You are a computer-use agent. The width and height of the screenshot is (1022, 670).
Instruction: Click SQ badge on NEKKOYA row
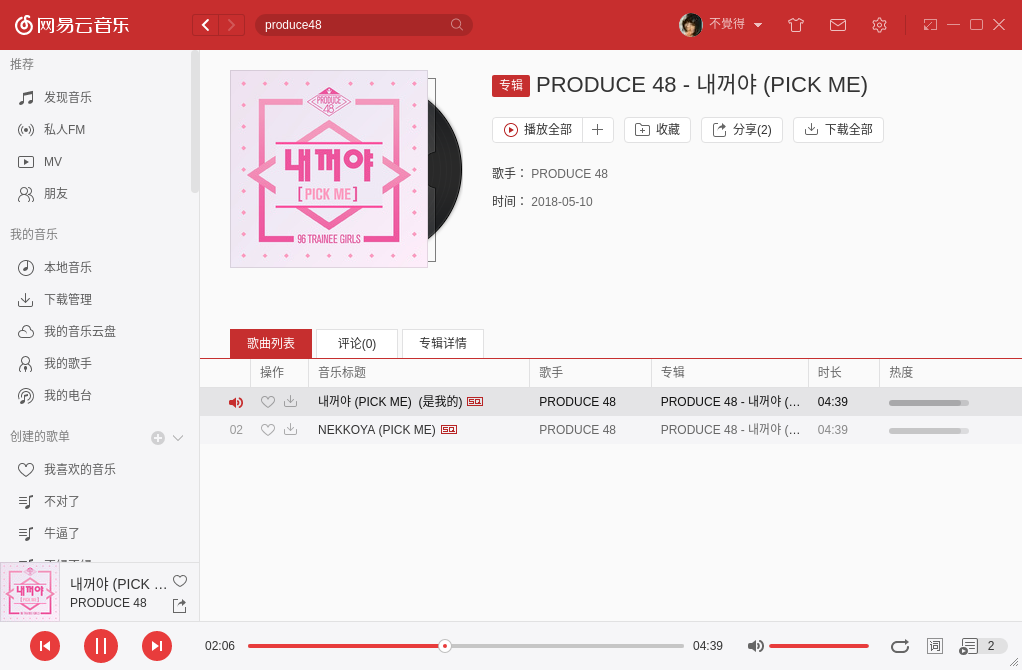(x=449, y=430)
